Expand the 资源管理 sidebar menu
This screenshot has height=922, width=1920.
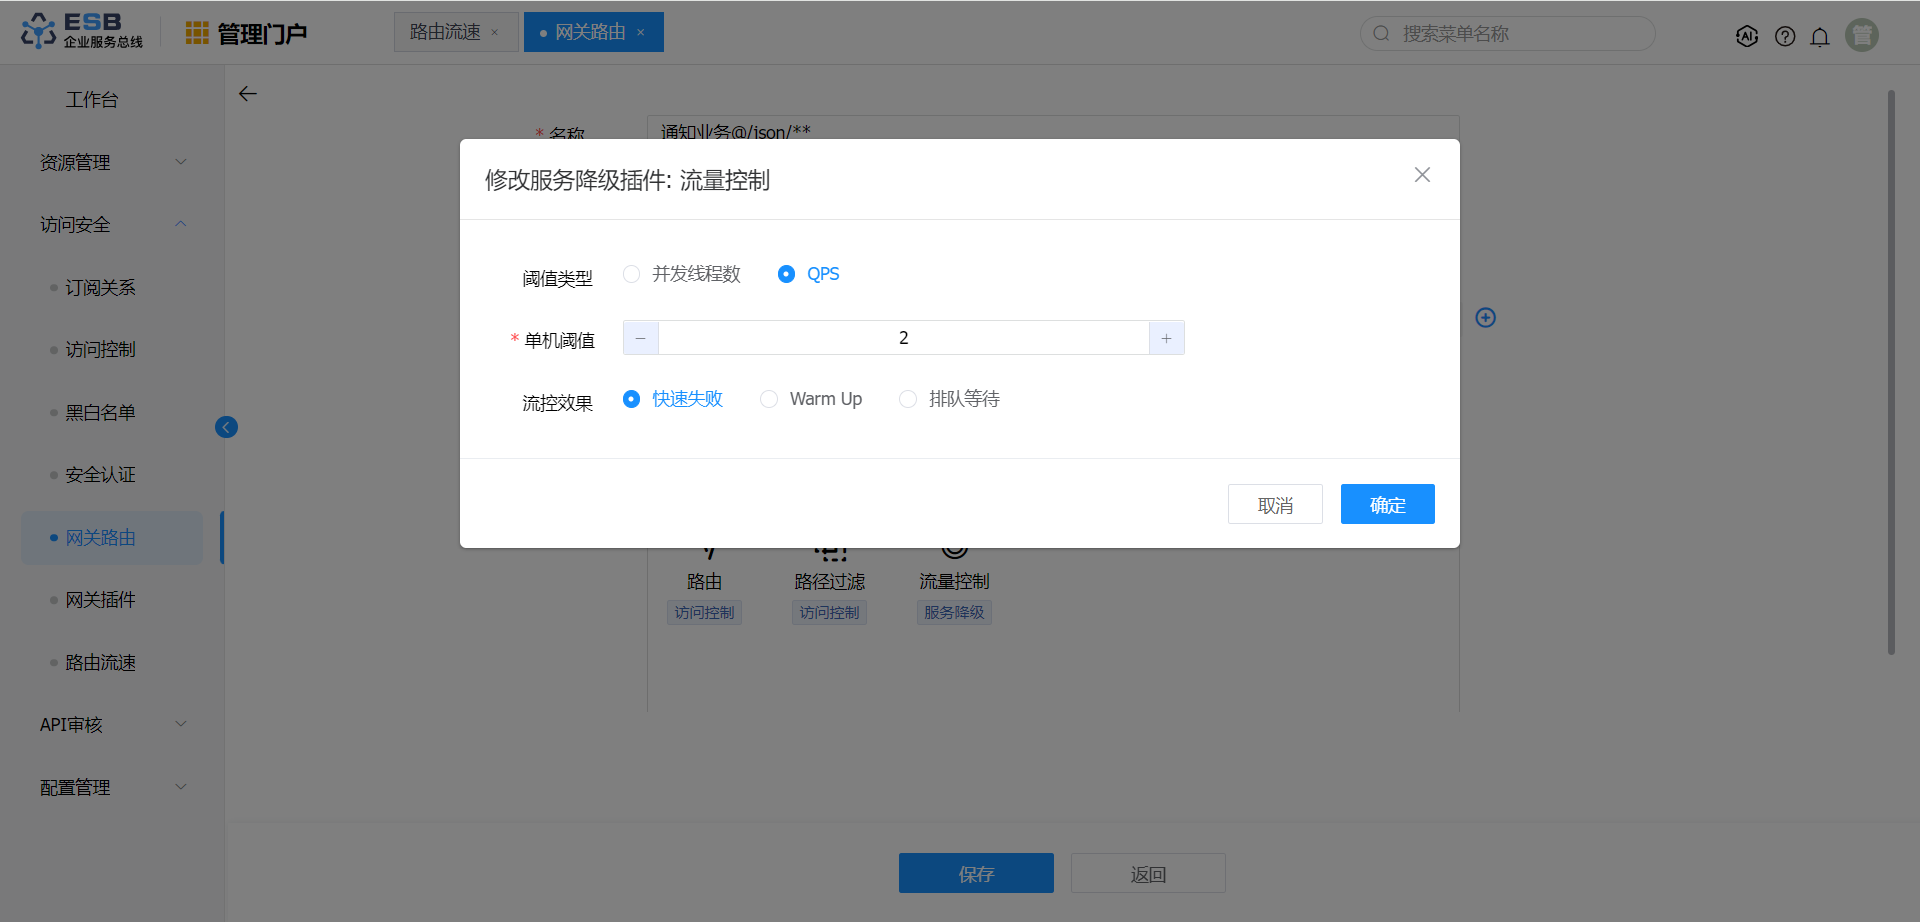[x=112, y=162]
